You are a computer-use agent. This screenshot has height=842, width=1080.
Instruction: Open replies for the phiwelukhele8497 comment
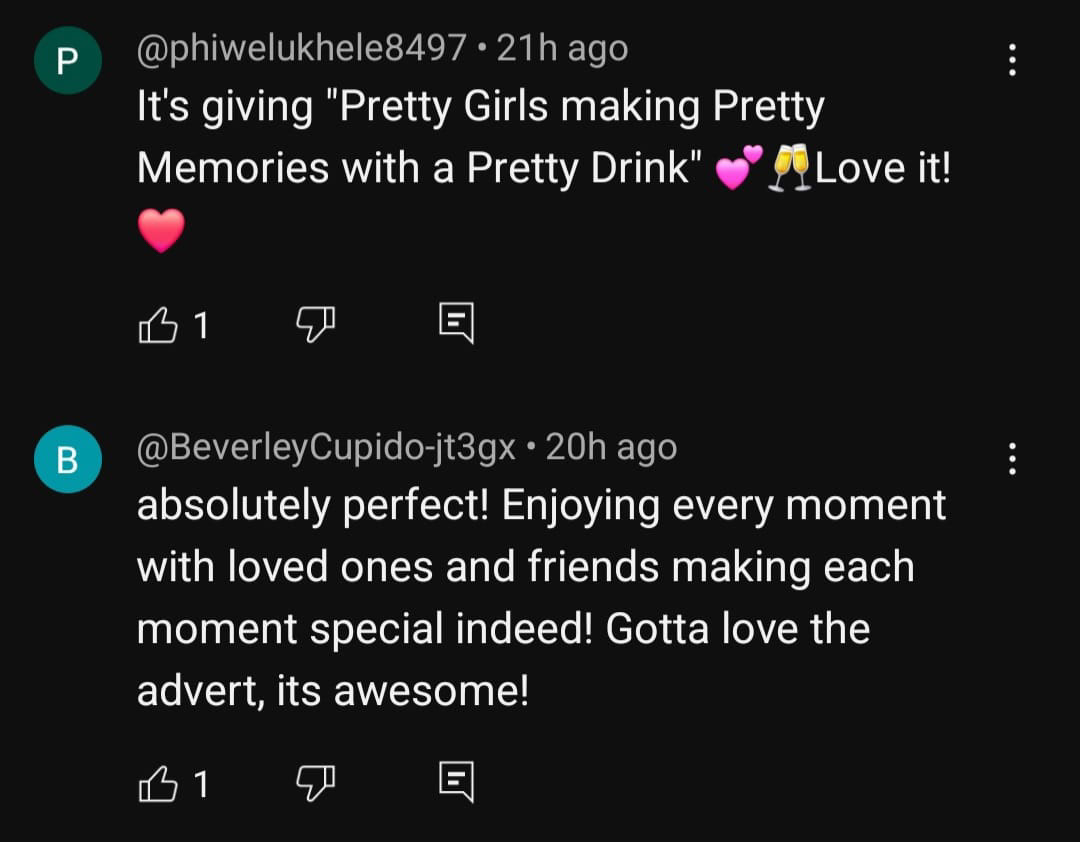point(456,325)
